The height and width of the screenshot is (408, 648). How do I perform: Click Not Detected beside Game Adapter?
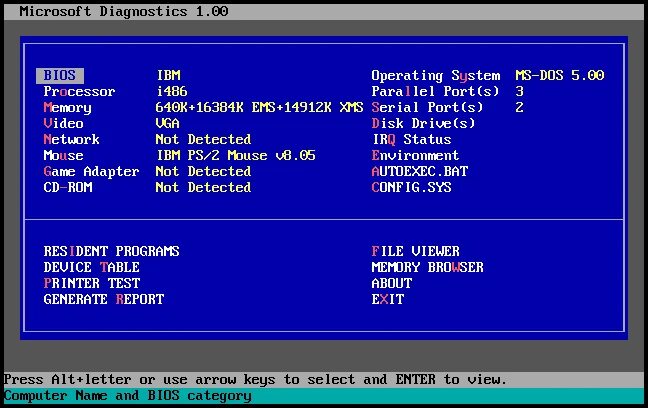(x=203, y=172)
